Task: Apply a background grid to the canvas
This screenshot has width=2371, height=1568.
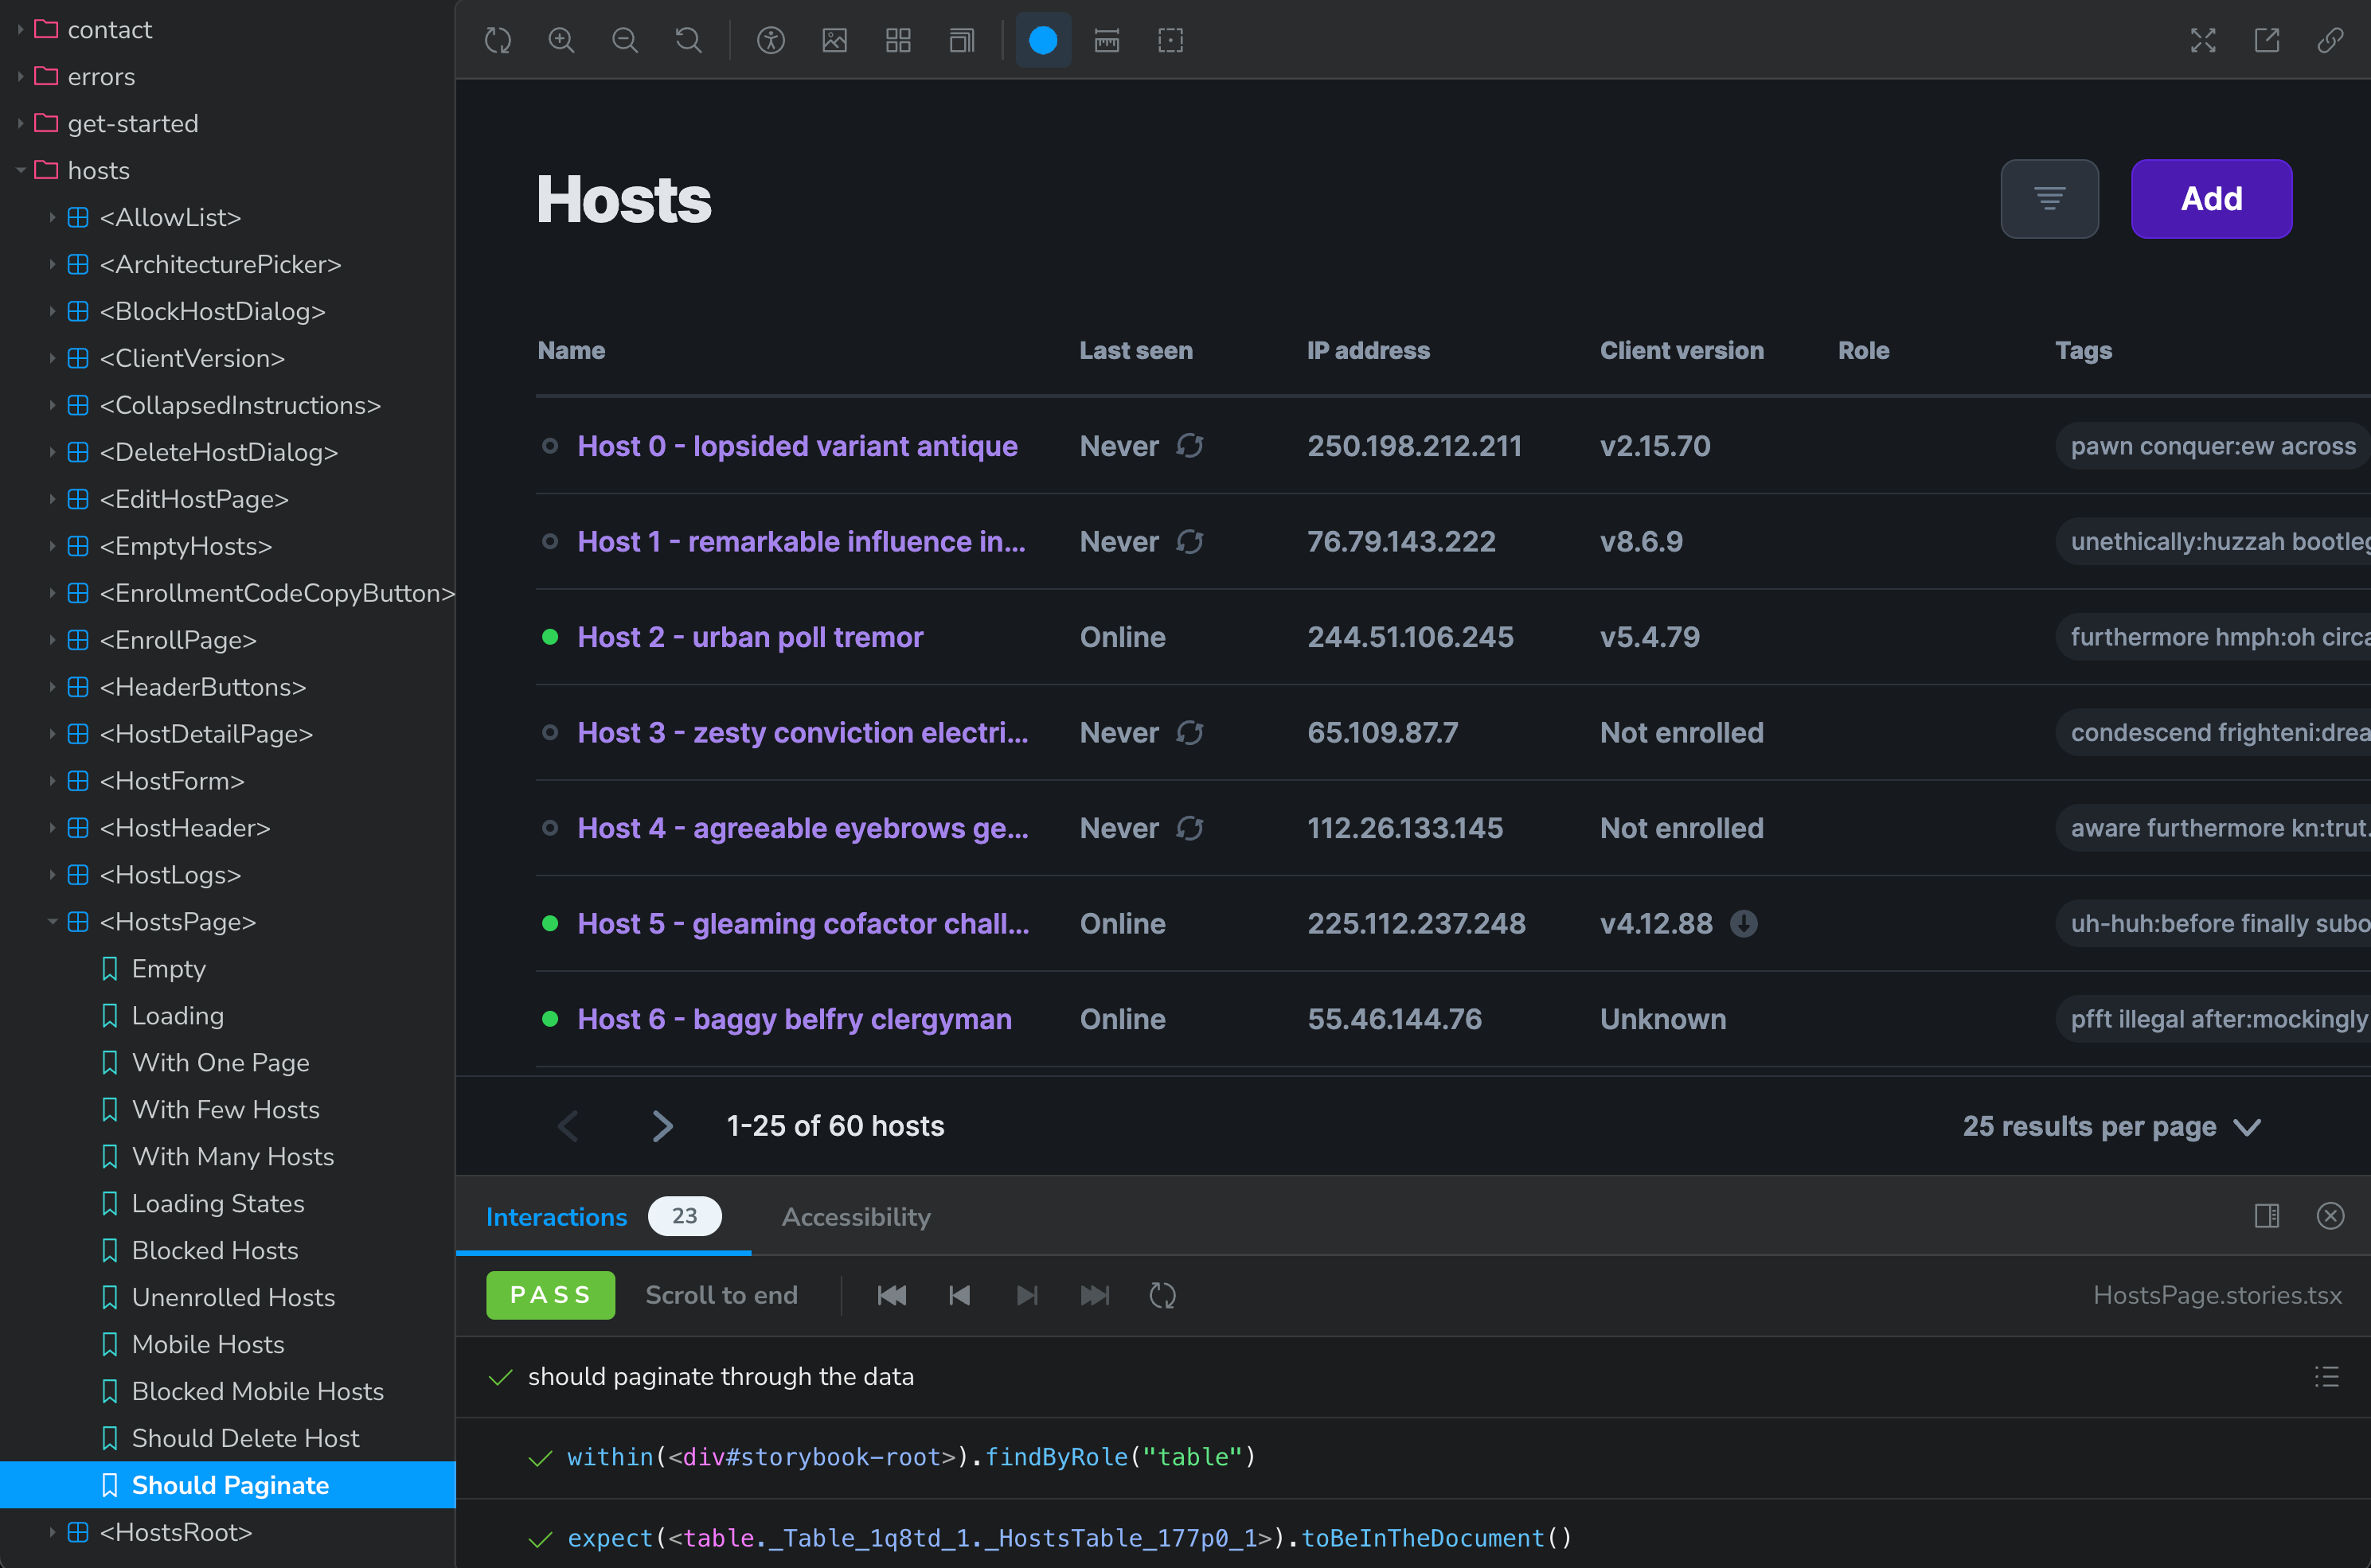Action: [x=898, y=40]
